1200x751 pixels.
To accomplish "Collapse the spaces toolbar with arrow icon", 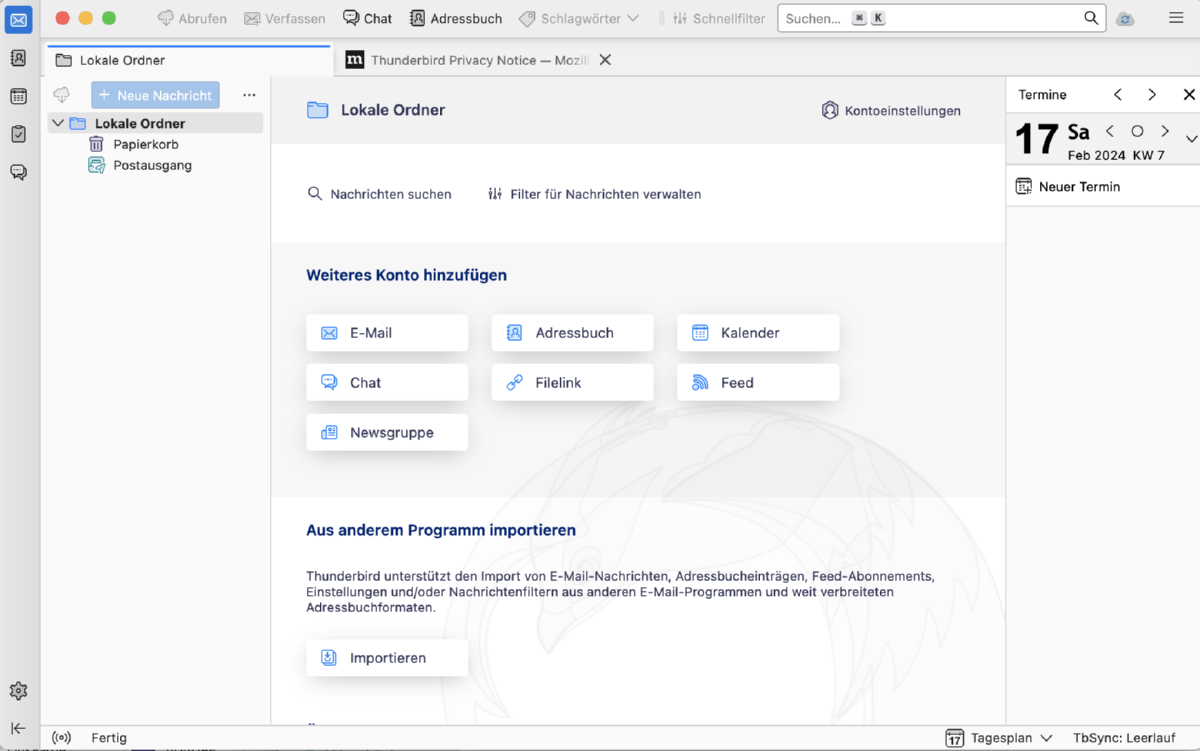I will [18, 729].
